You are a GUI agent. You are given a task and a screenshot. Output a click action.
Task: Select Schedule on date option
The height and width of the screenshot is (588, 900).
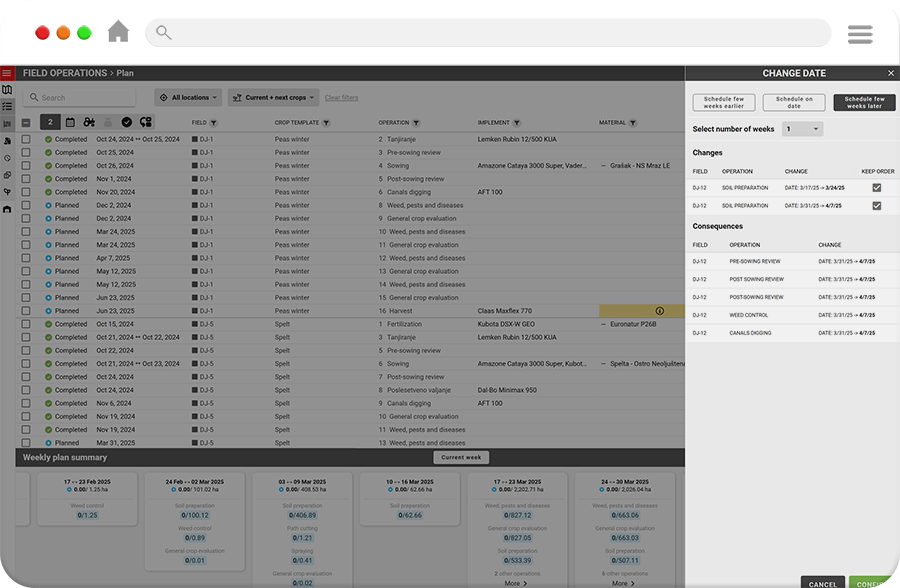pos(794,102)
